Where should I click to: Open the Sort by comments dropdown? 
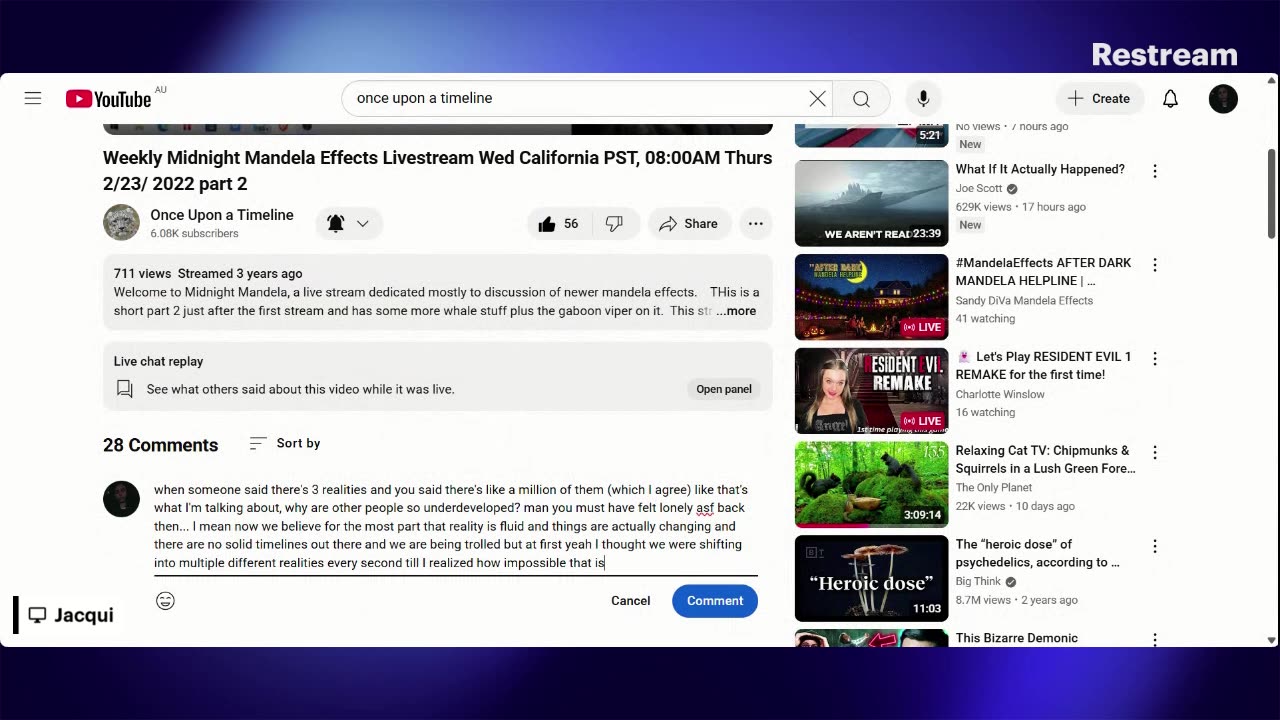click(x=285, y=443)
